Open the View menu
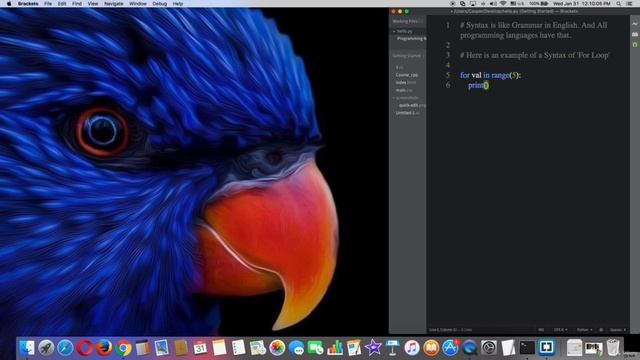The image size is (640, 360). pyautogui.click(x=93, y=4)
